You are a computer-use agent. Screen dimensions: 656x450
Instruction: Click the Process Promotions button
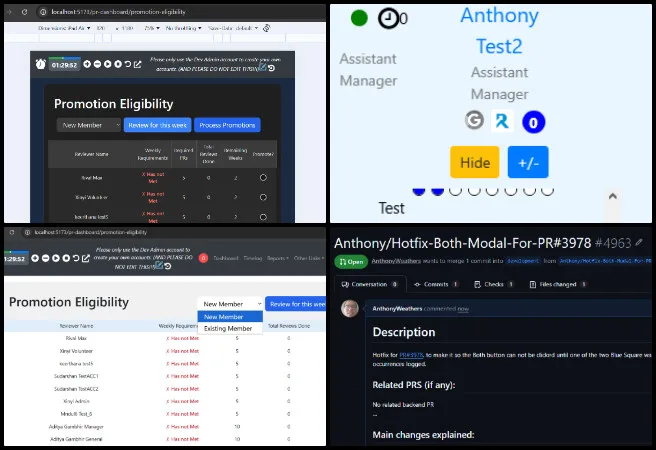227,125
